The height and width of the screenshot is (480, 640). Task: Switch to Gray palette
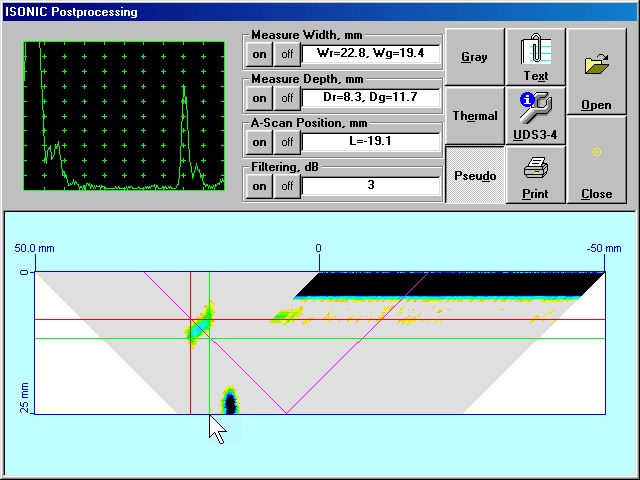click(474, 57)
